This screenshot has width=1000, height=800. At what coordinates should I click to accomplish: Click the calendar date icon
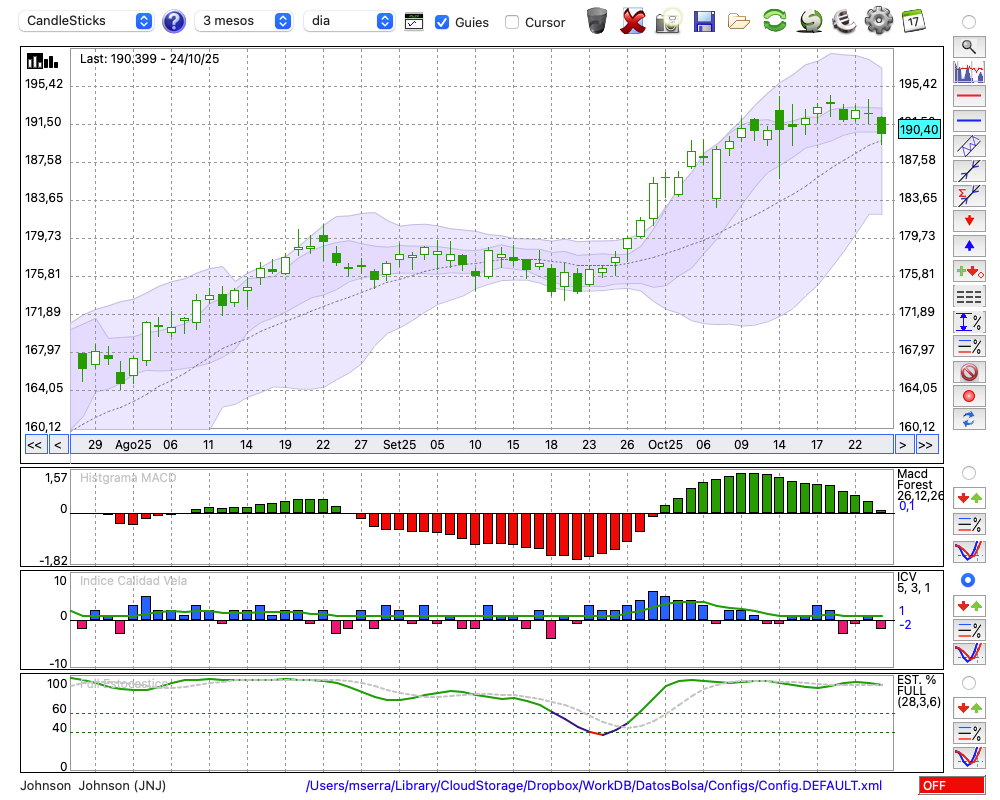point(912,21)
